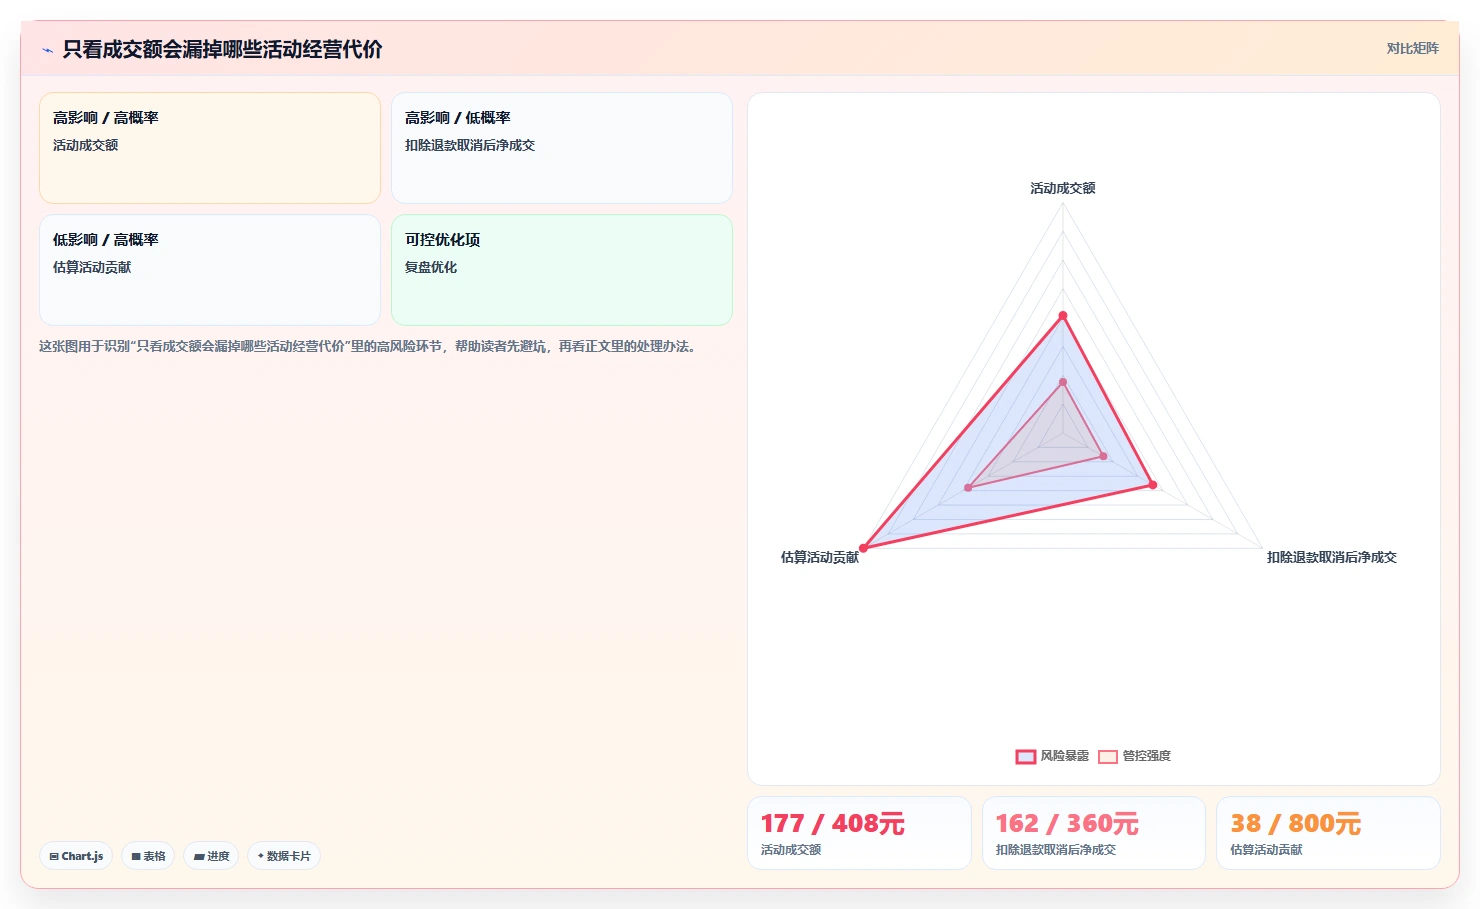Viewport: 1480px width, 909px height.
Task: Select the 低影响 / 高概率 card
Action: [x=210, y=270]
